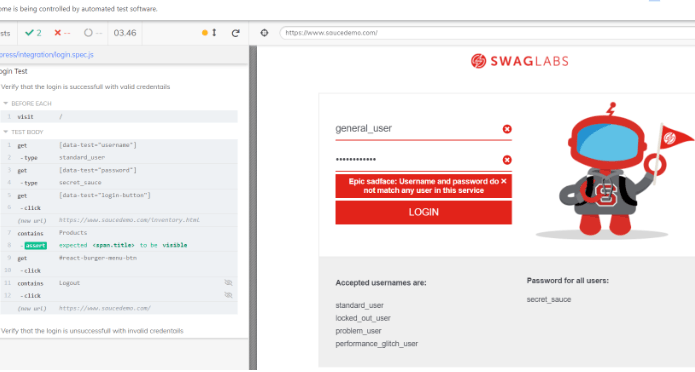Click the secret_sauce password text

pyautogui.click(x=549, y=300)
